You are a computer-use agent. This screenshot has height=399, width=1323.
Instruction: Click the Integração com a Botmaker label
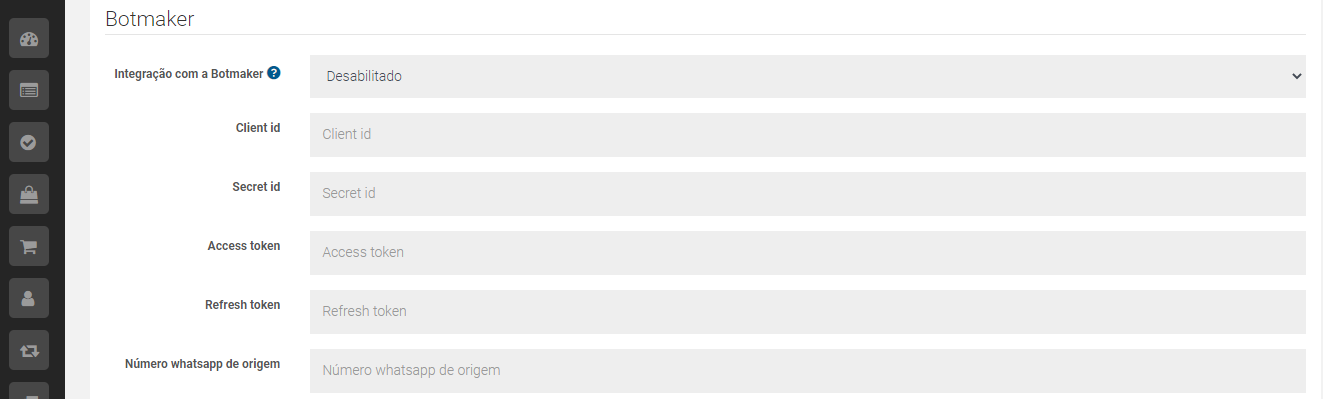(x=189, y=74)
